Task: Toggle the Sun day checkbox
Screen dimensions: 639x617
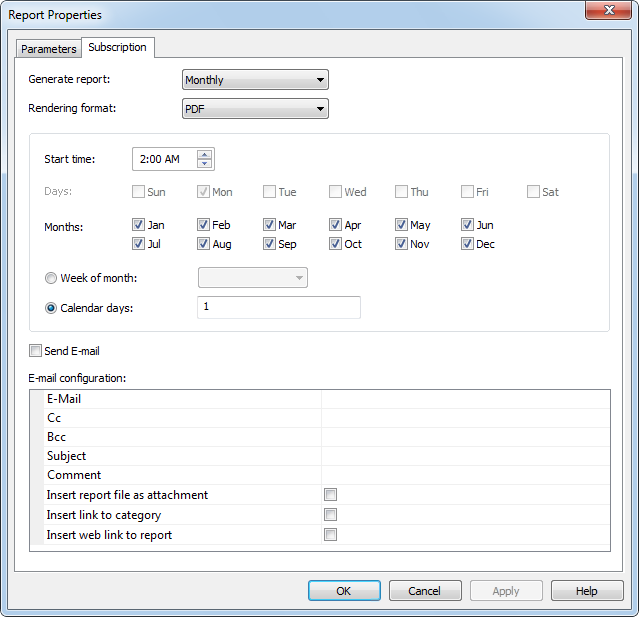Action: coord(138,192)
